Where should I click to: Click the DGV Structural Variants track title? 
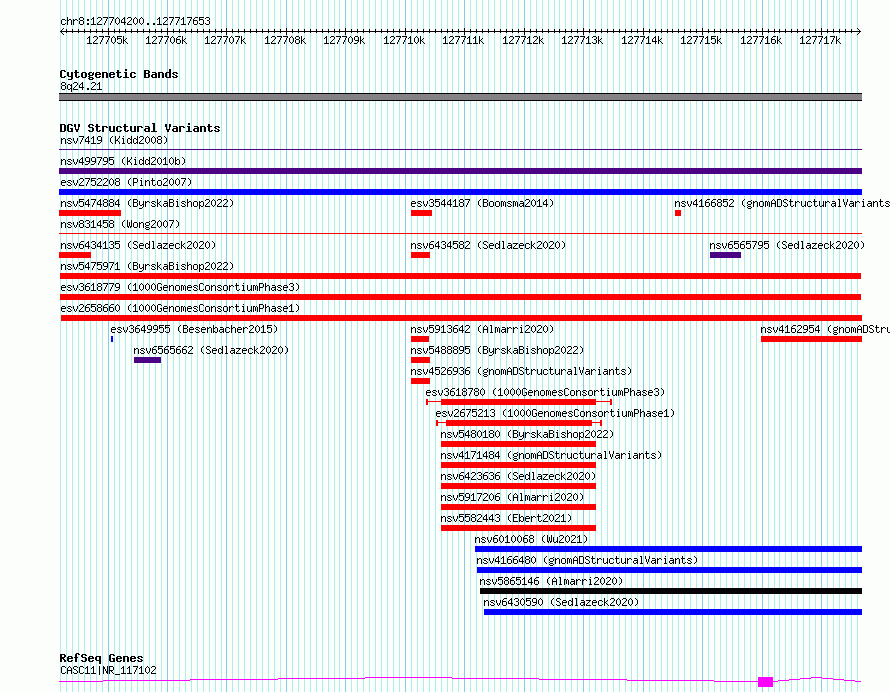[x=140, y=128]
